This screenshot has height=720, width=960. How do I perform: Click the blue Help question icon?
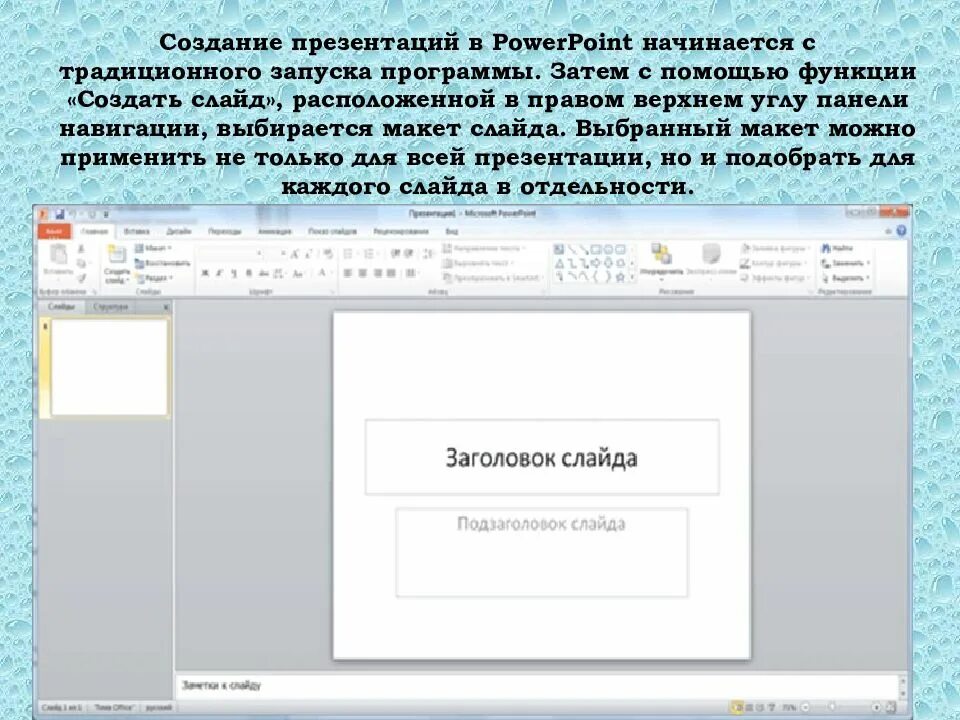click(901, 231)
